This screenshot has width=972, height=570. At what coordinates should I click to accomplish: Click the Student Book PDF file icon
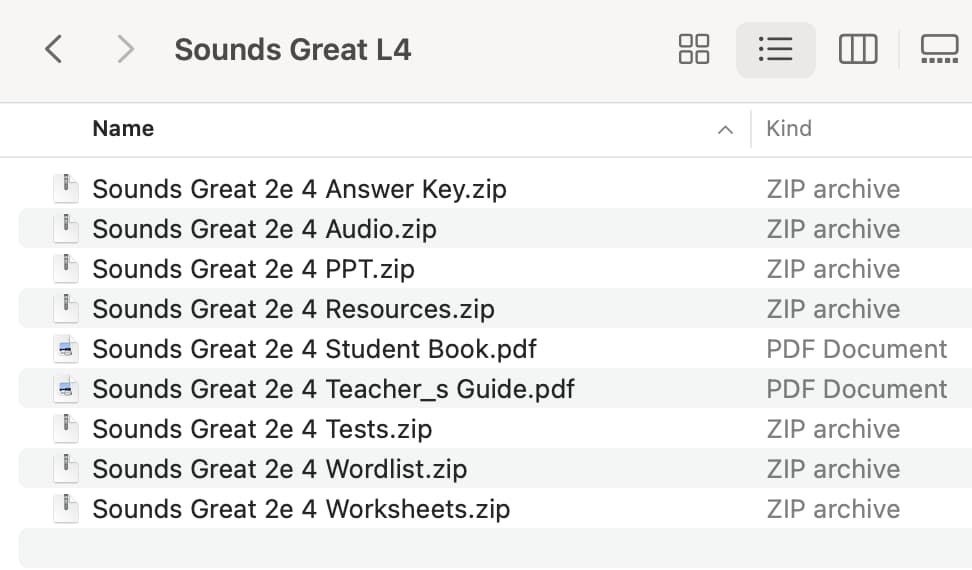point(66,349)
